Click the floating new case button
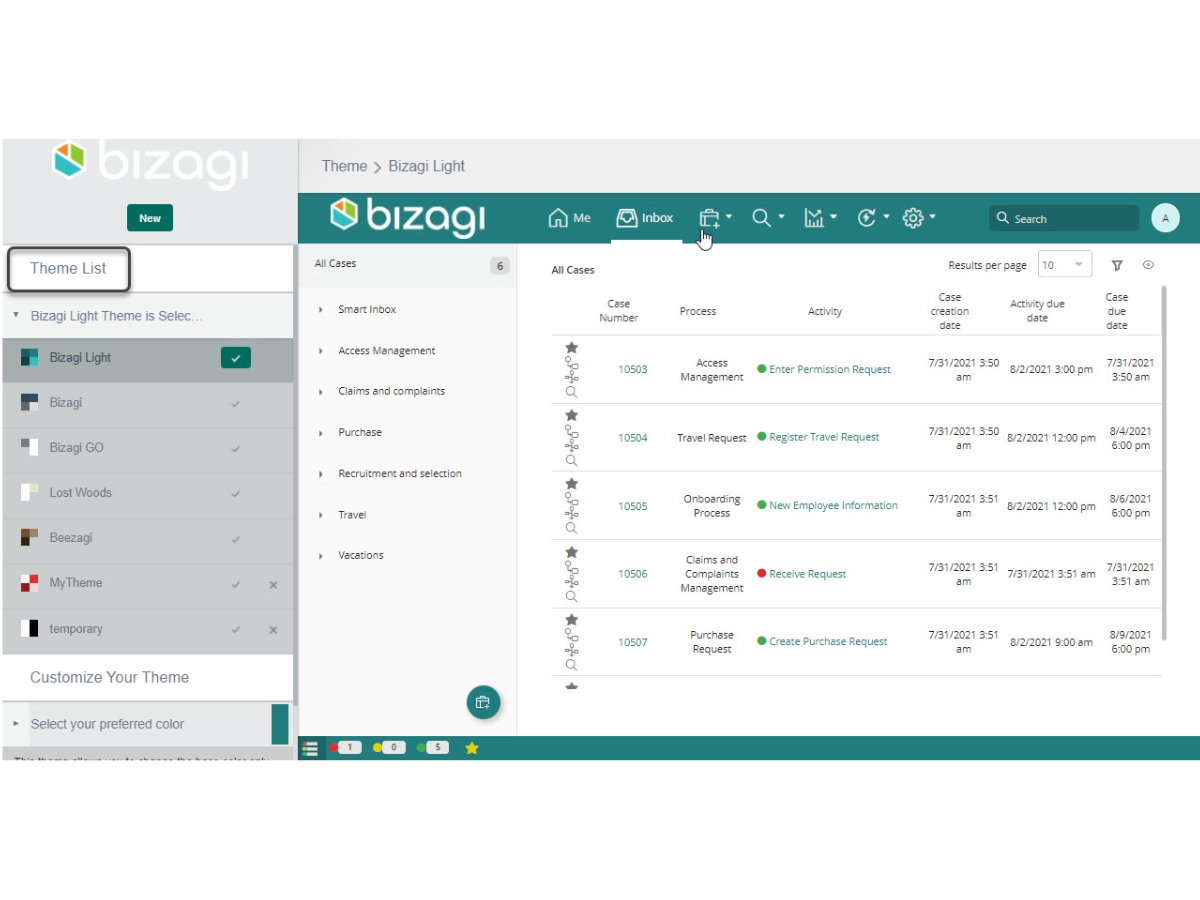Viewport: 1200px width, 900px height. (483, 702)
